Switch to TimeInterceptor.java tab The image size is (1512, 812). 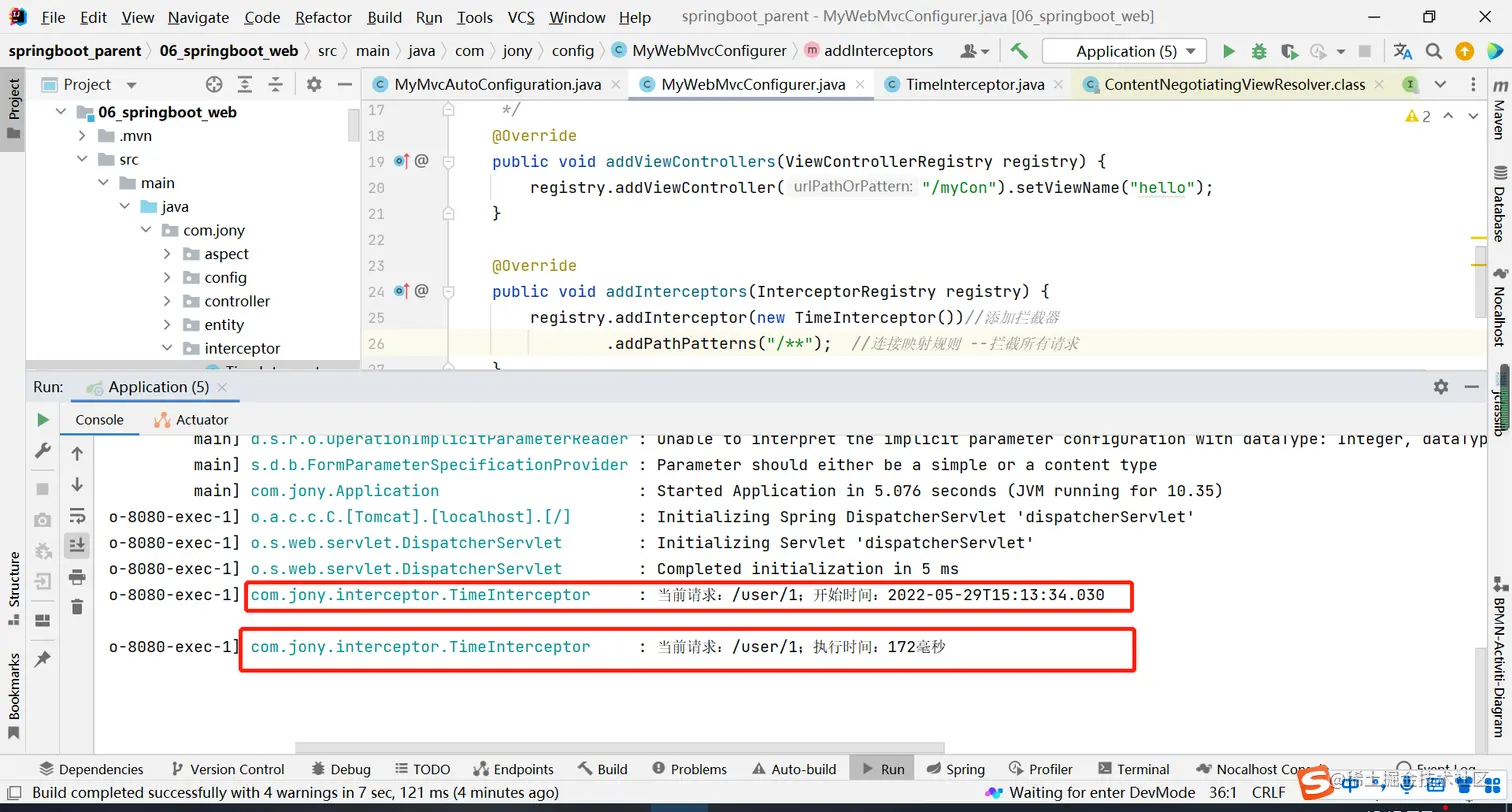(975, 85)
